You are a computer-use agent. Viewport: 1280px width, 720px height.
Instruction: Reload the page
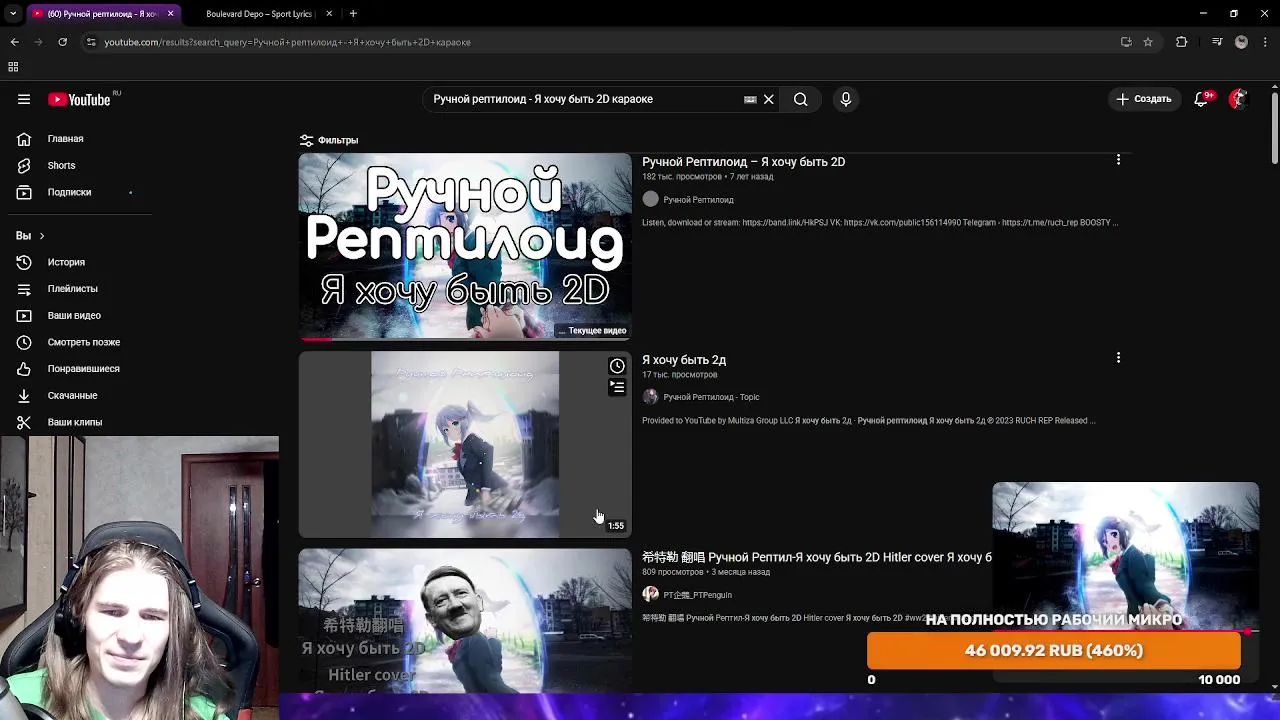tap(62, 42)
